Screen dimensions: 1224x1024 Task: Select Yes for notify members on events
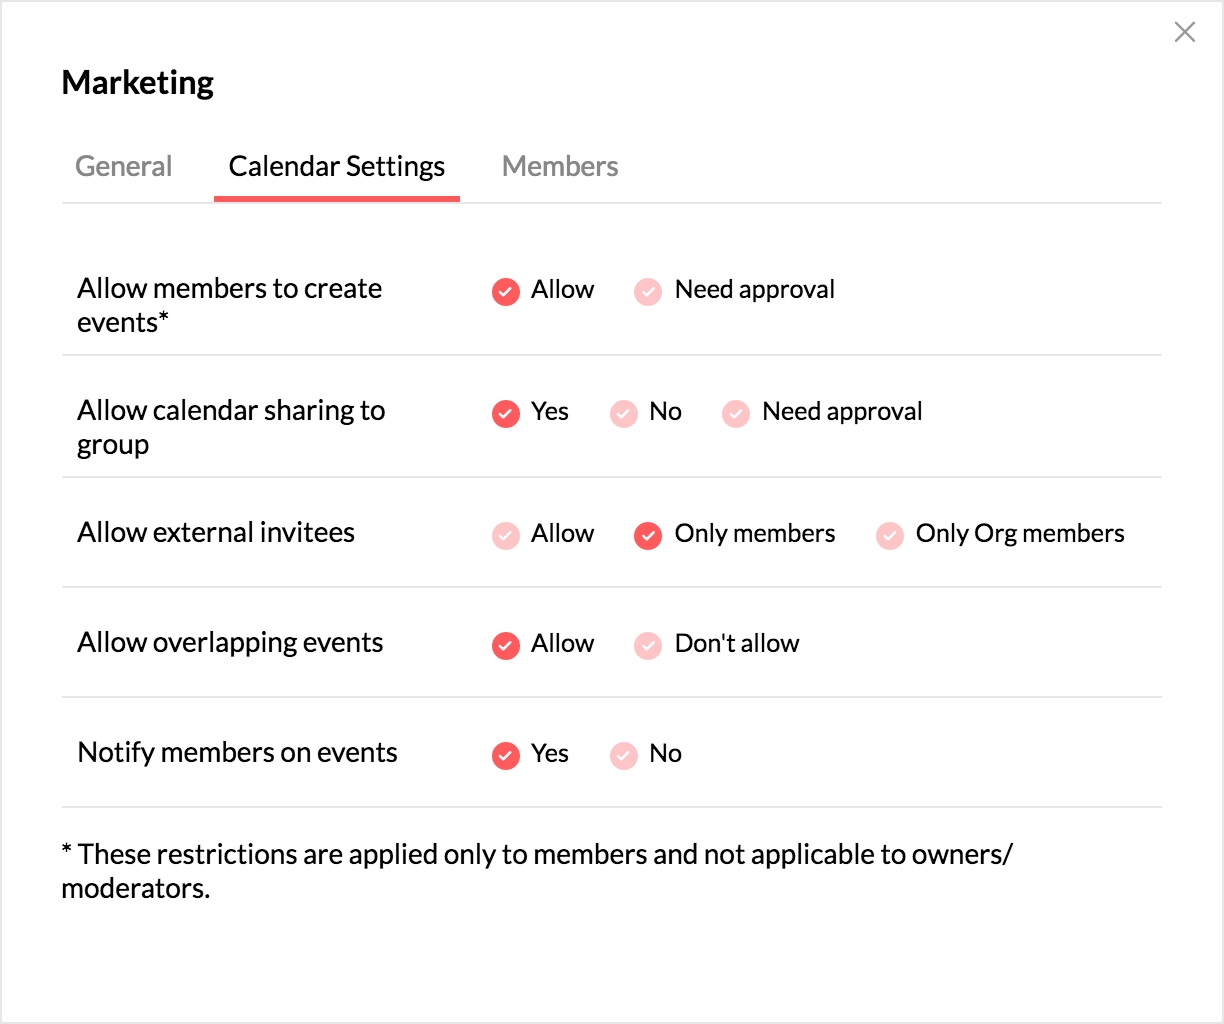click(x=506, y=756)
